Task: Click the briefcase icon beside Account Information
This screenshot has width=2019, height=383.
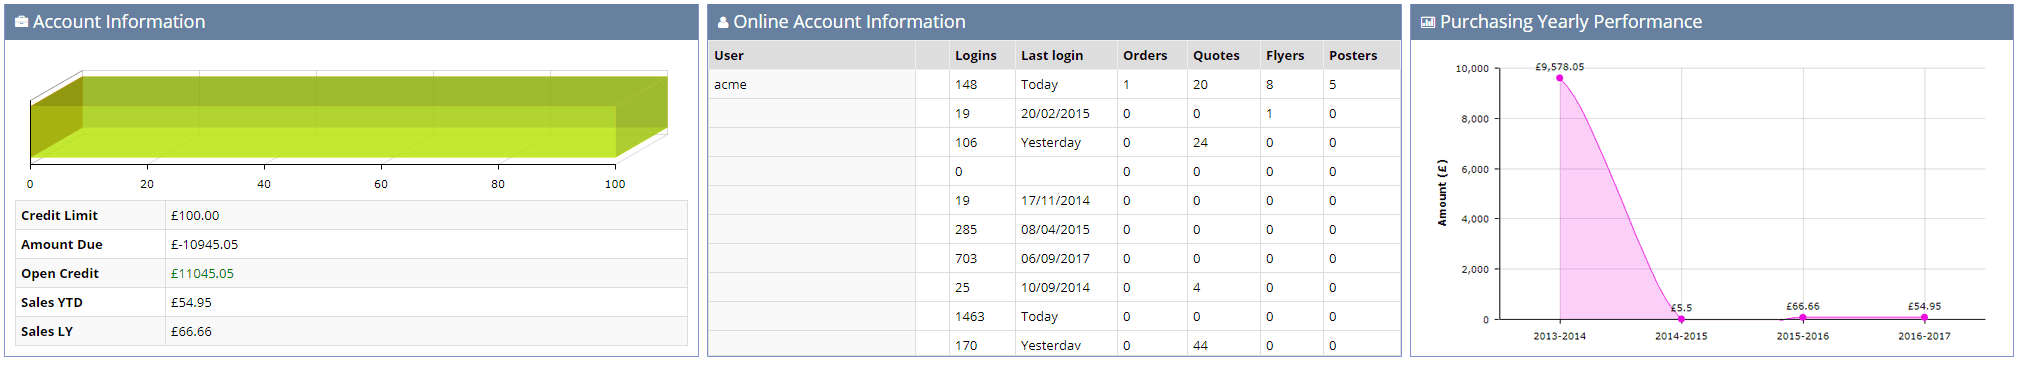Action: 22,22
